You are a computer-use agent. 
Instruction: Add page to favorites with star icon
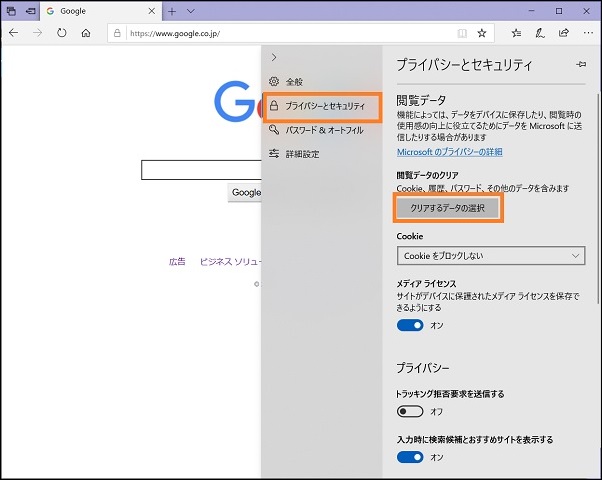tap(482, 32)
